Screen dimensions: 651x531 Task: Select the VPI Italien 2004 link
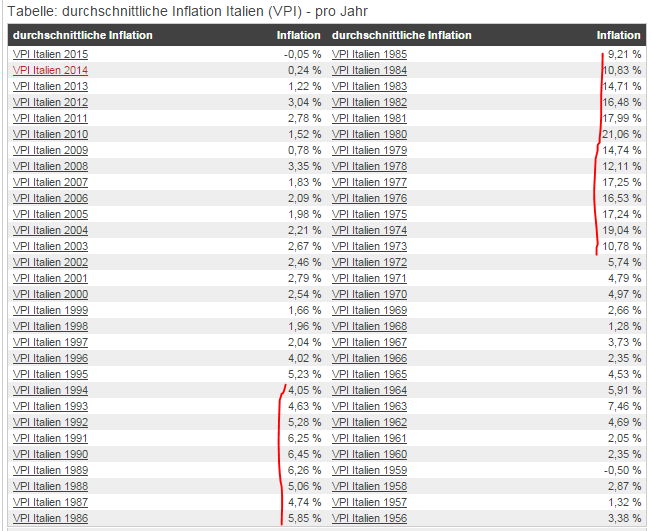click(50, 230)
